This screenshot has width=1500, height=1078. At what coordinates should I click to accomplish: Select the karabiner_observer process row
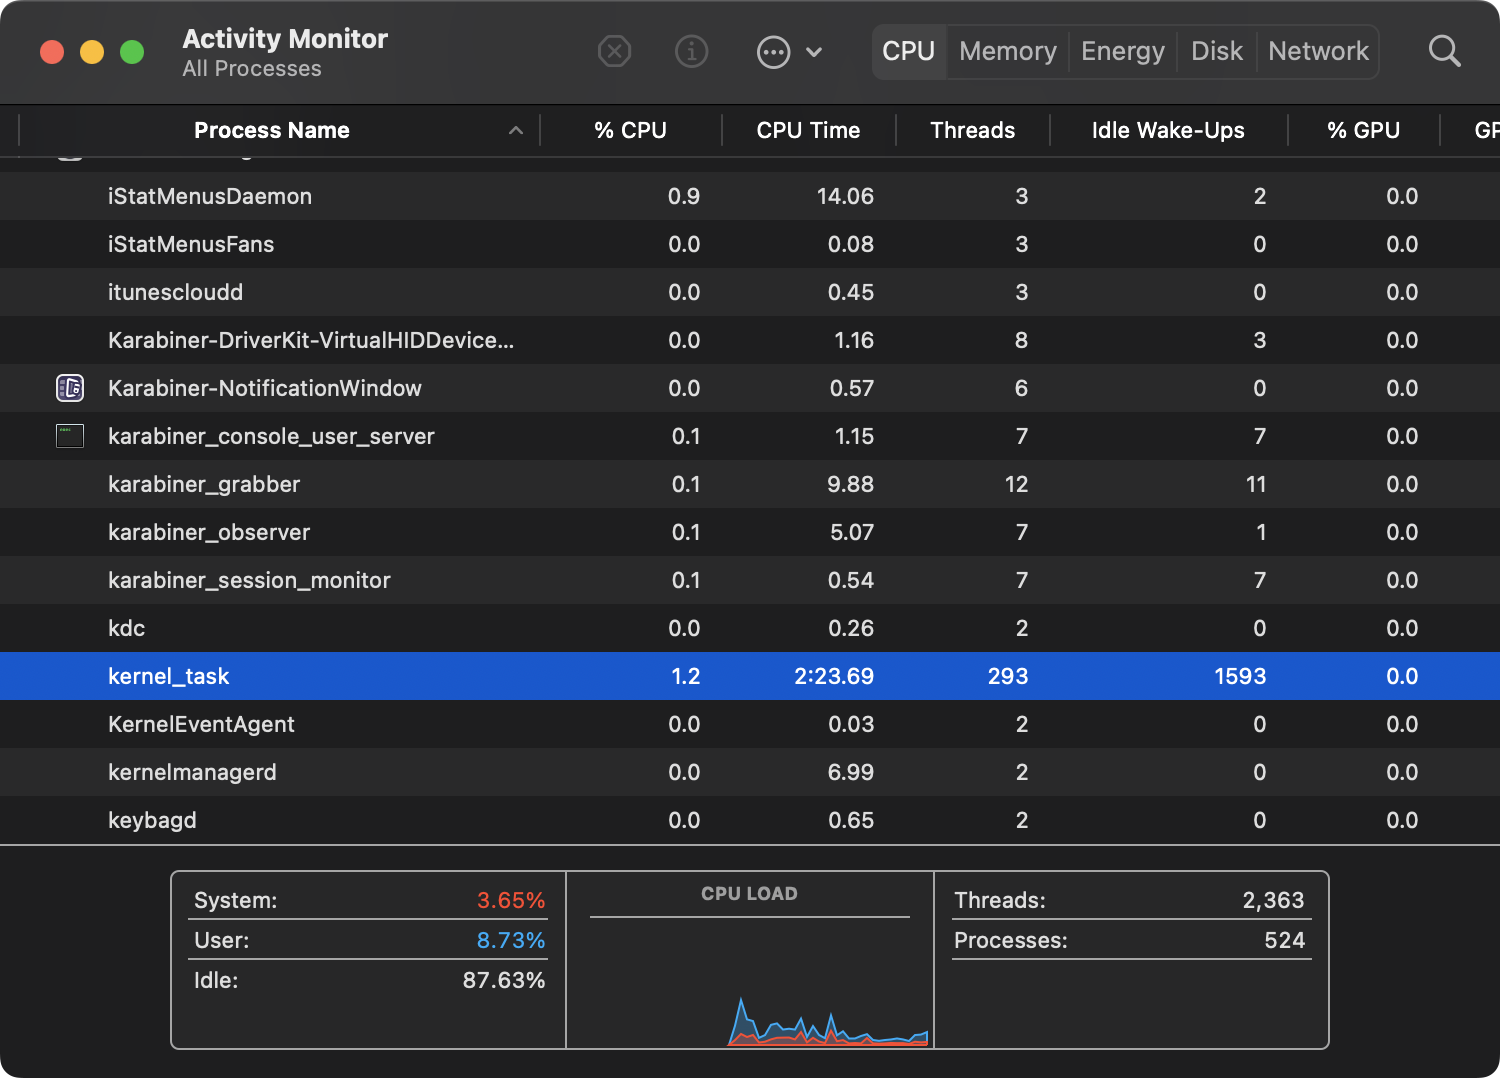pos(750,532)
